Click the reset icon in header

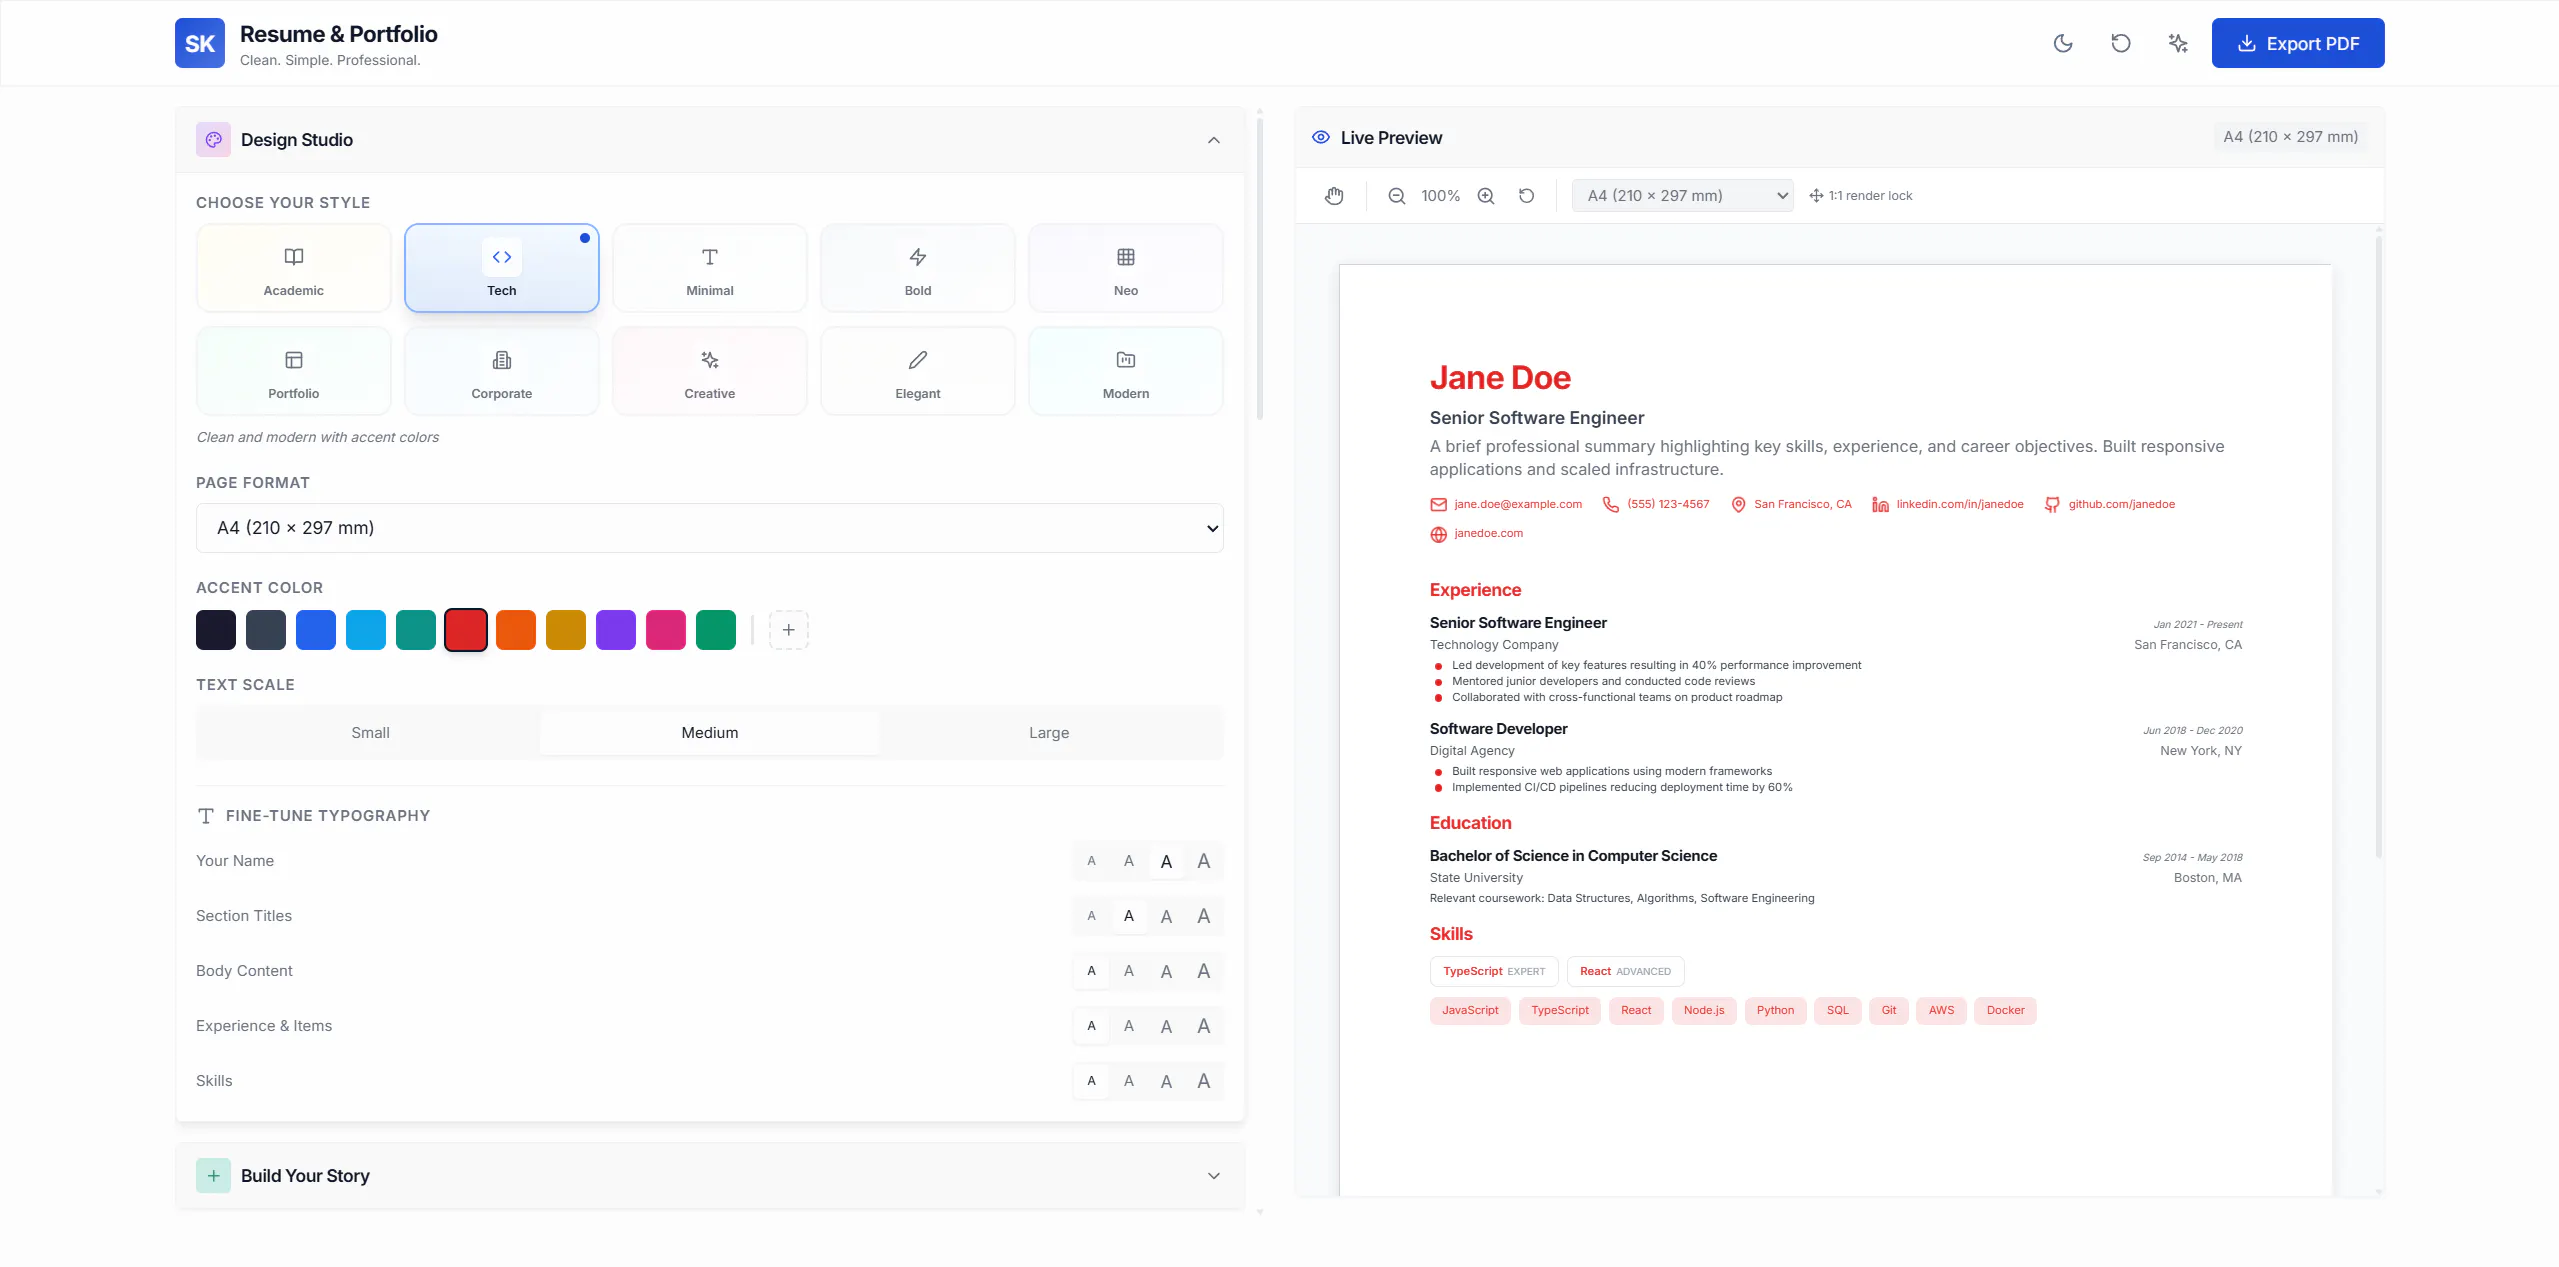[2120, 43]
